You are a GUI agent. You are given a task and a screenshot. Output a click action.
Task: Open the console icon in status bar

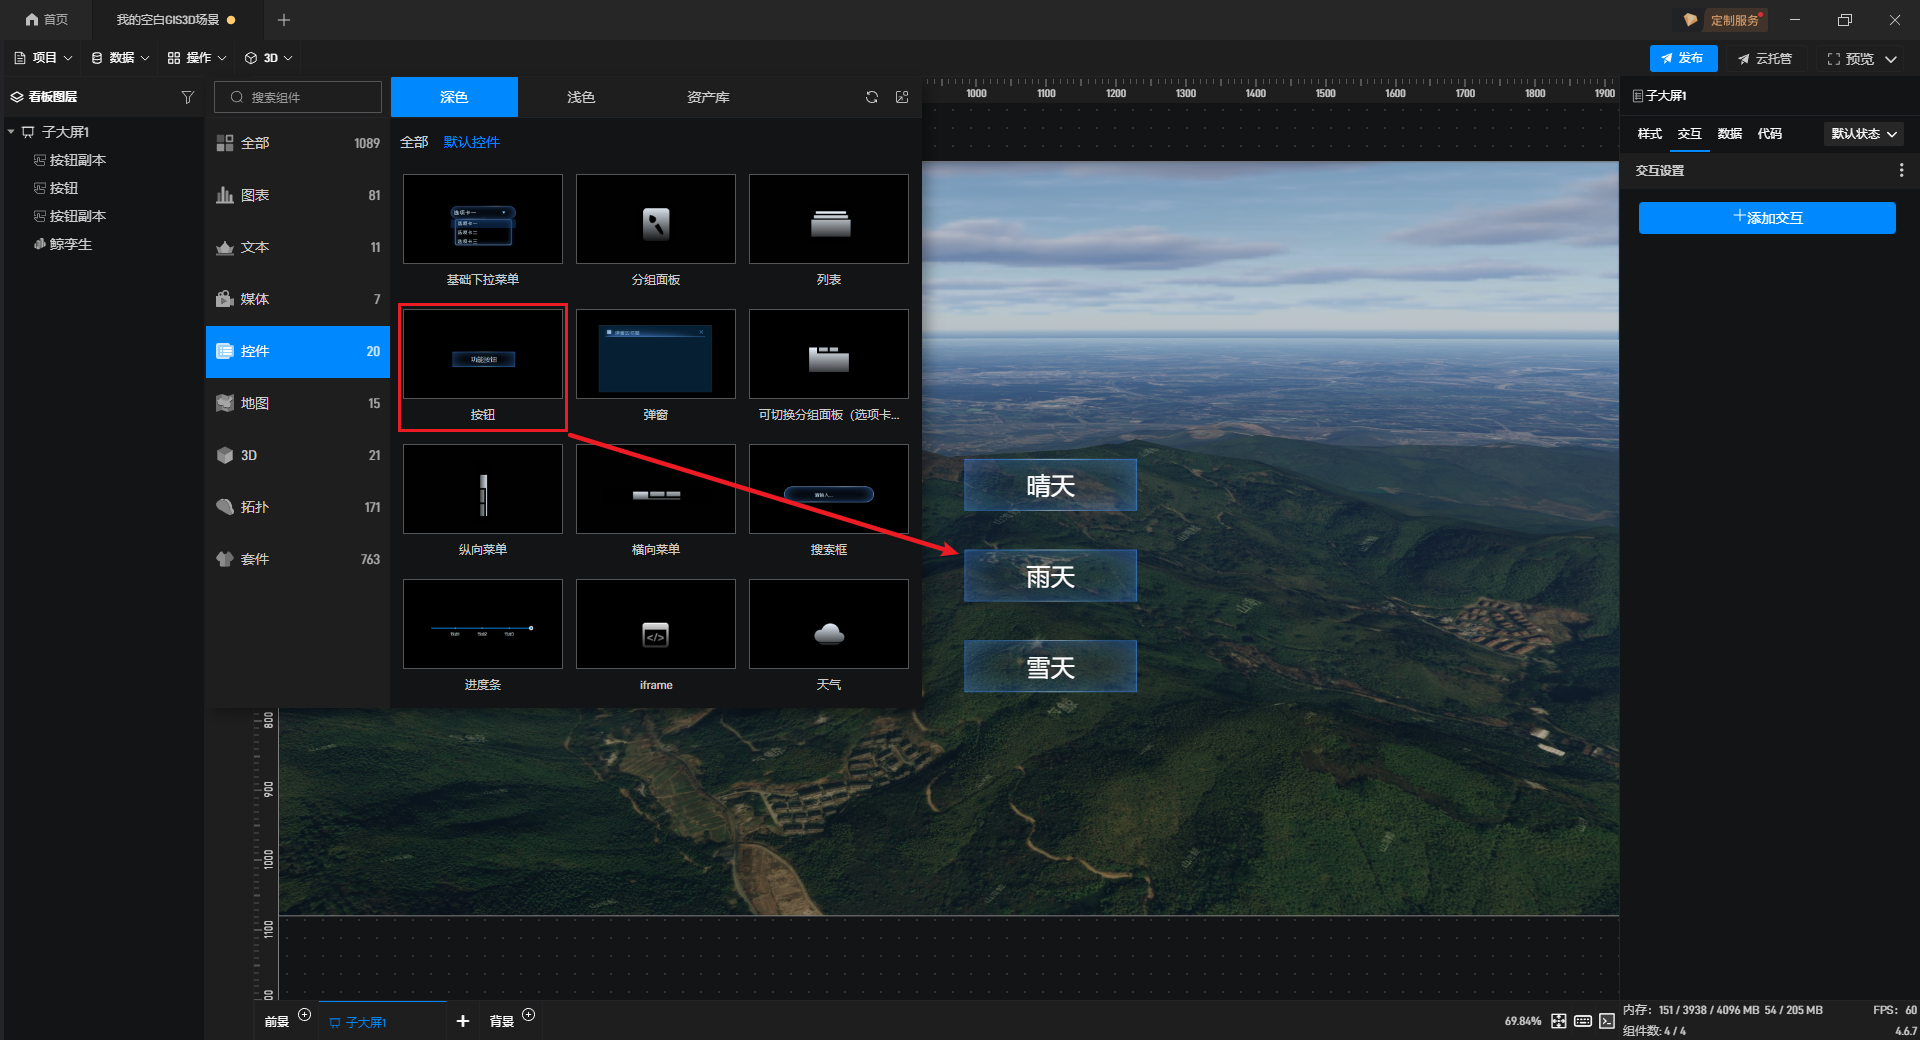[1607, 1021]
